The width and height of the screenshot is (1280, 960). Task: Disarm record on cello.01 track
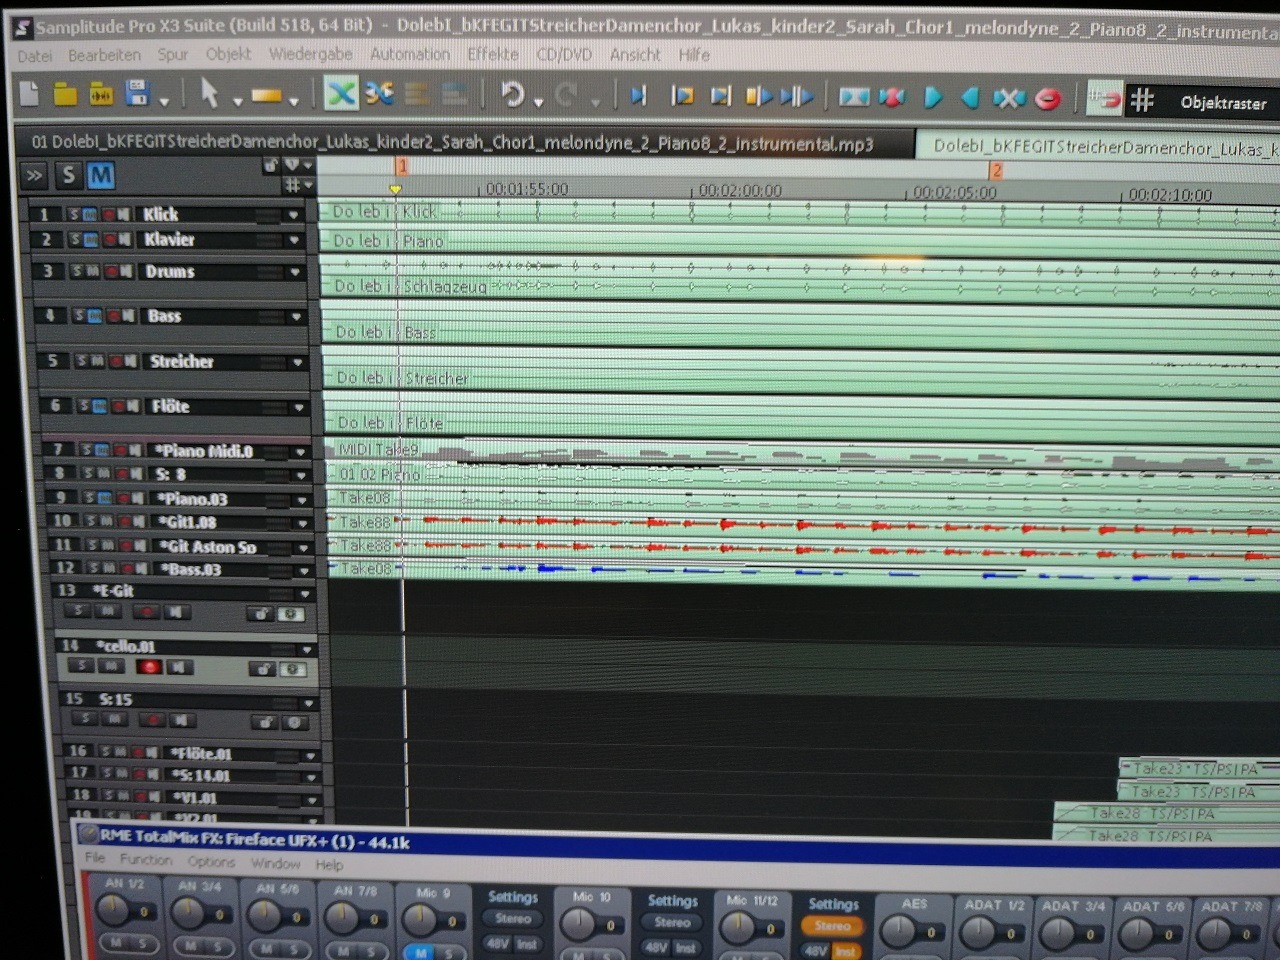(150, 667)
